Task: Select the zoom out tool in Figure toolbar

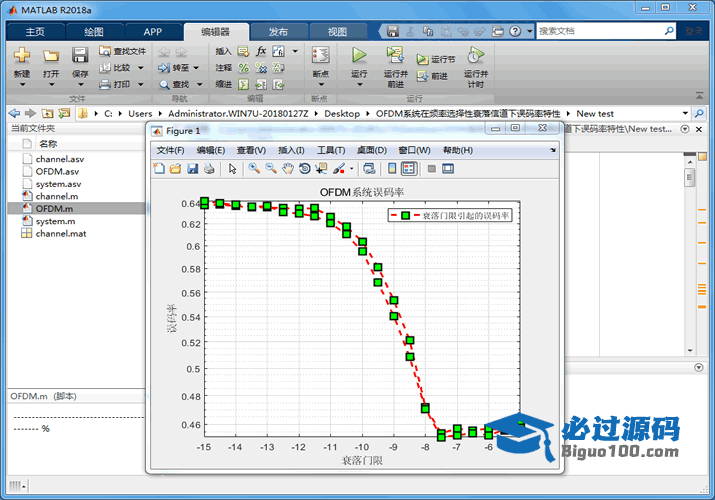Action: 271,169
